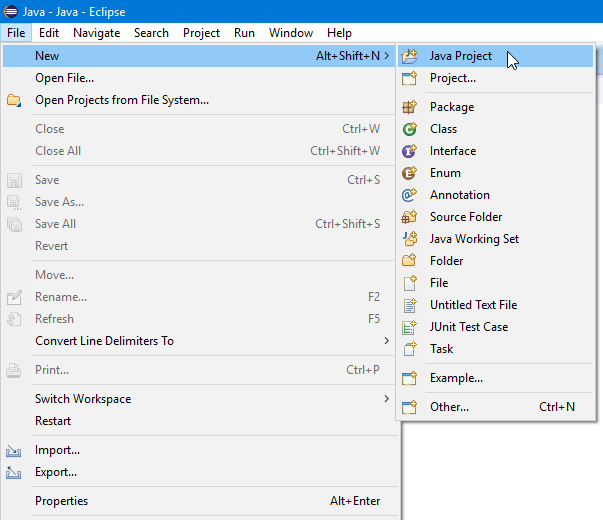This screenshot has height=520, width=603.
Task: Click the Project... wizard icon
Action: pos(409,78)
